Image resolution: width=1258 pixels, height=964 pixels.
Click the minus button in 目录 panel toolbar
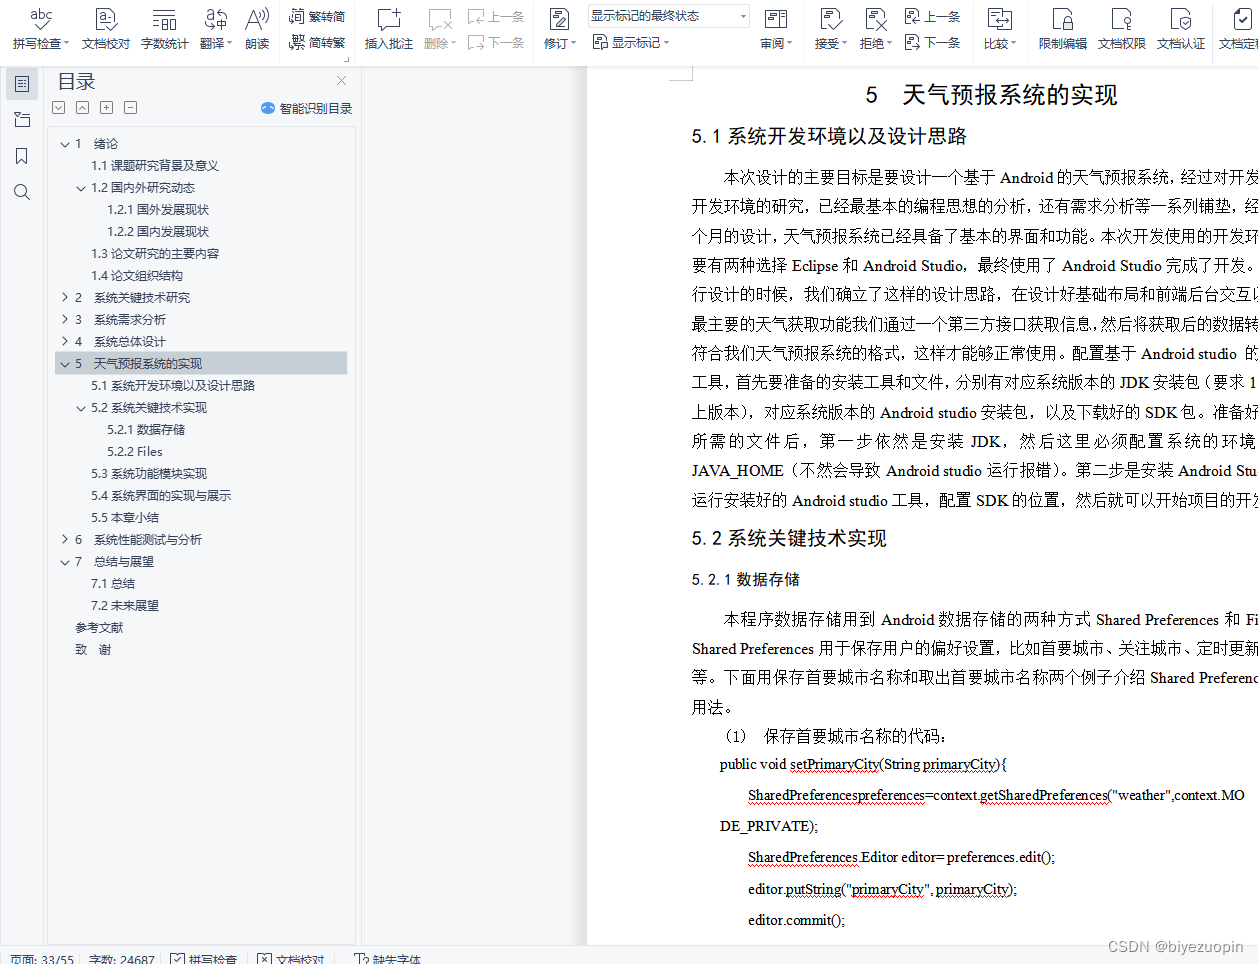click(x=130, y=107)
